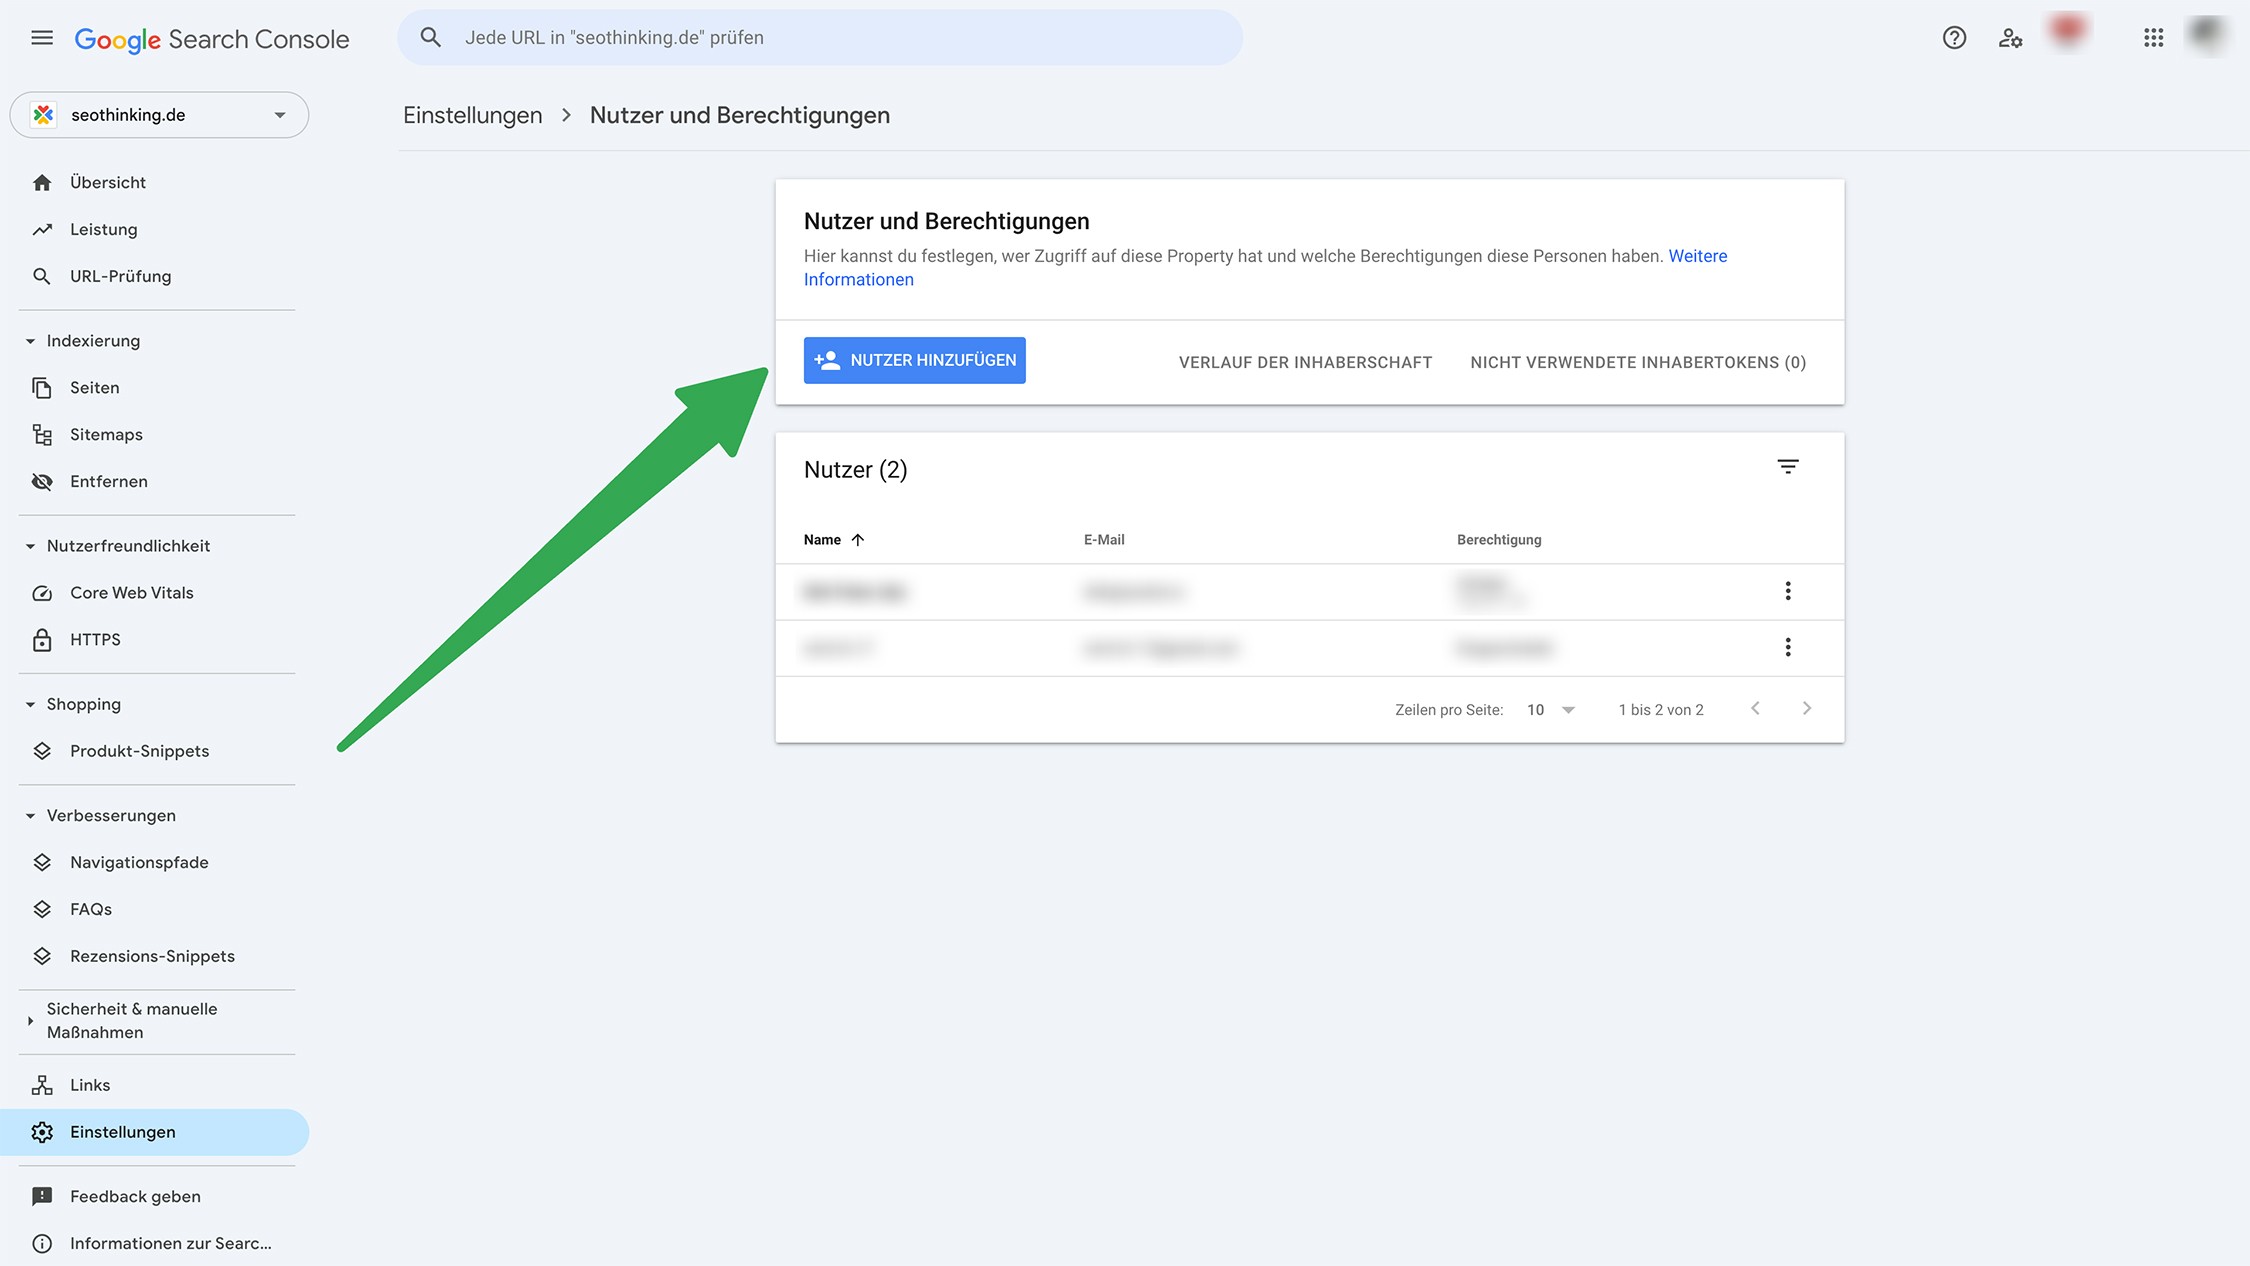Click Einstellungen in the breadcrumb
2250x1266 pixels.
472,115
